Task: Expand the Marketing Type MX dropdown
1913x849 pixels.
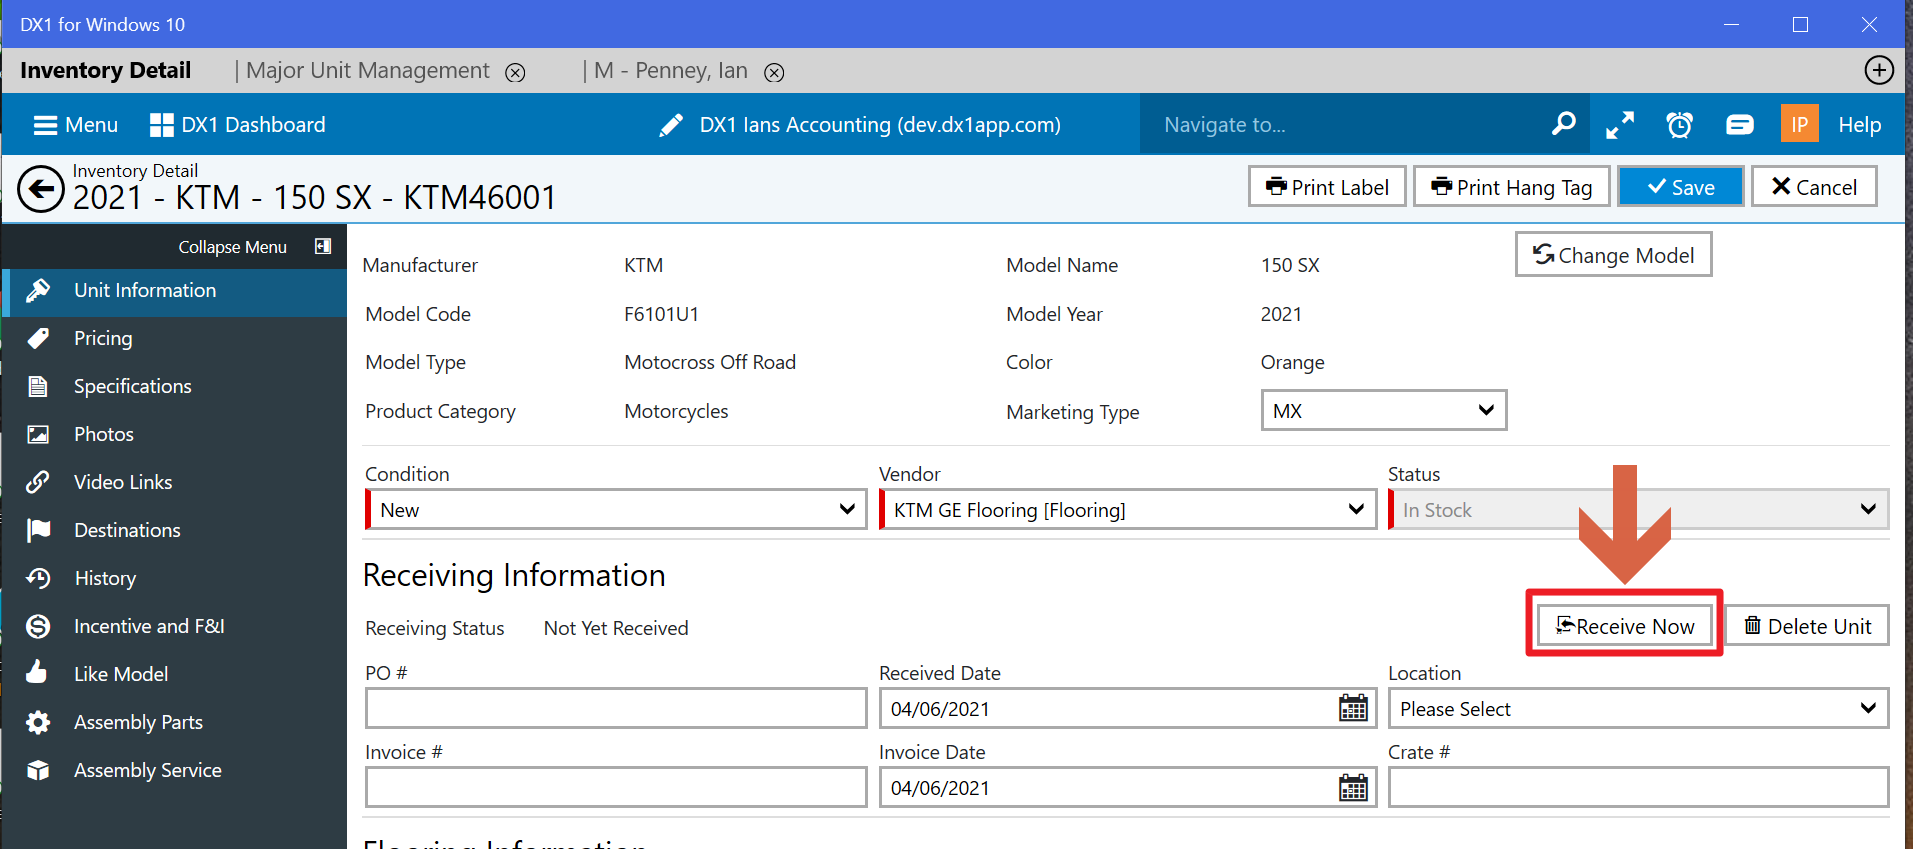Action: click(x=1384, y=410)
